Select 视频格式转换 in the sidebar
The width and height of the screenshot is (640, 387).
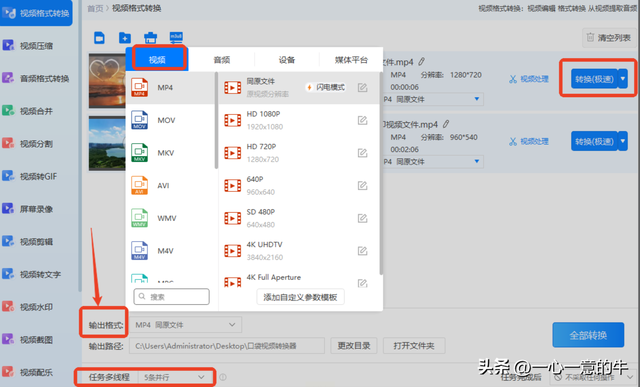click(x=36, y=13)
